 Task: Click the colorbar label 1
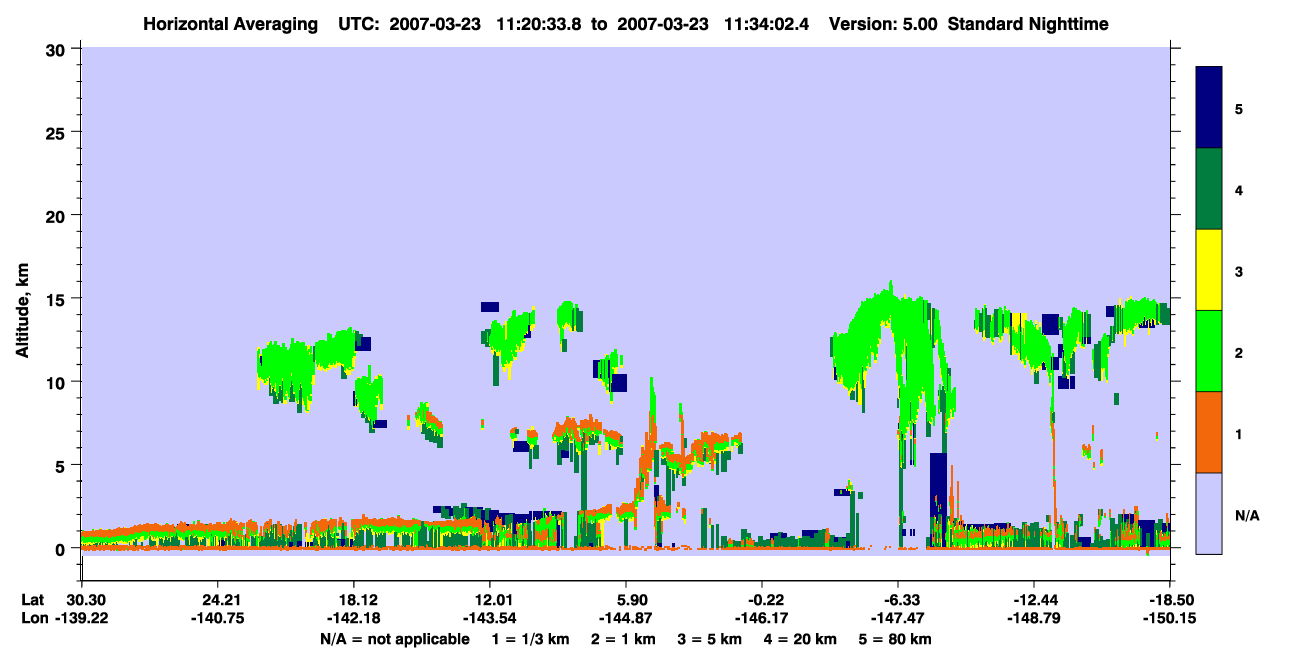[x=1239, y=433]
